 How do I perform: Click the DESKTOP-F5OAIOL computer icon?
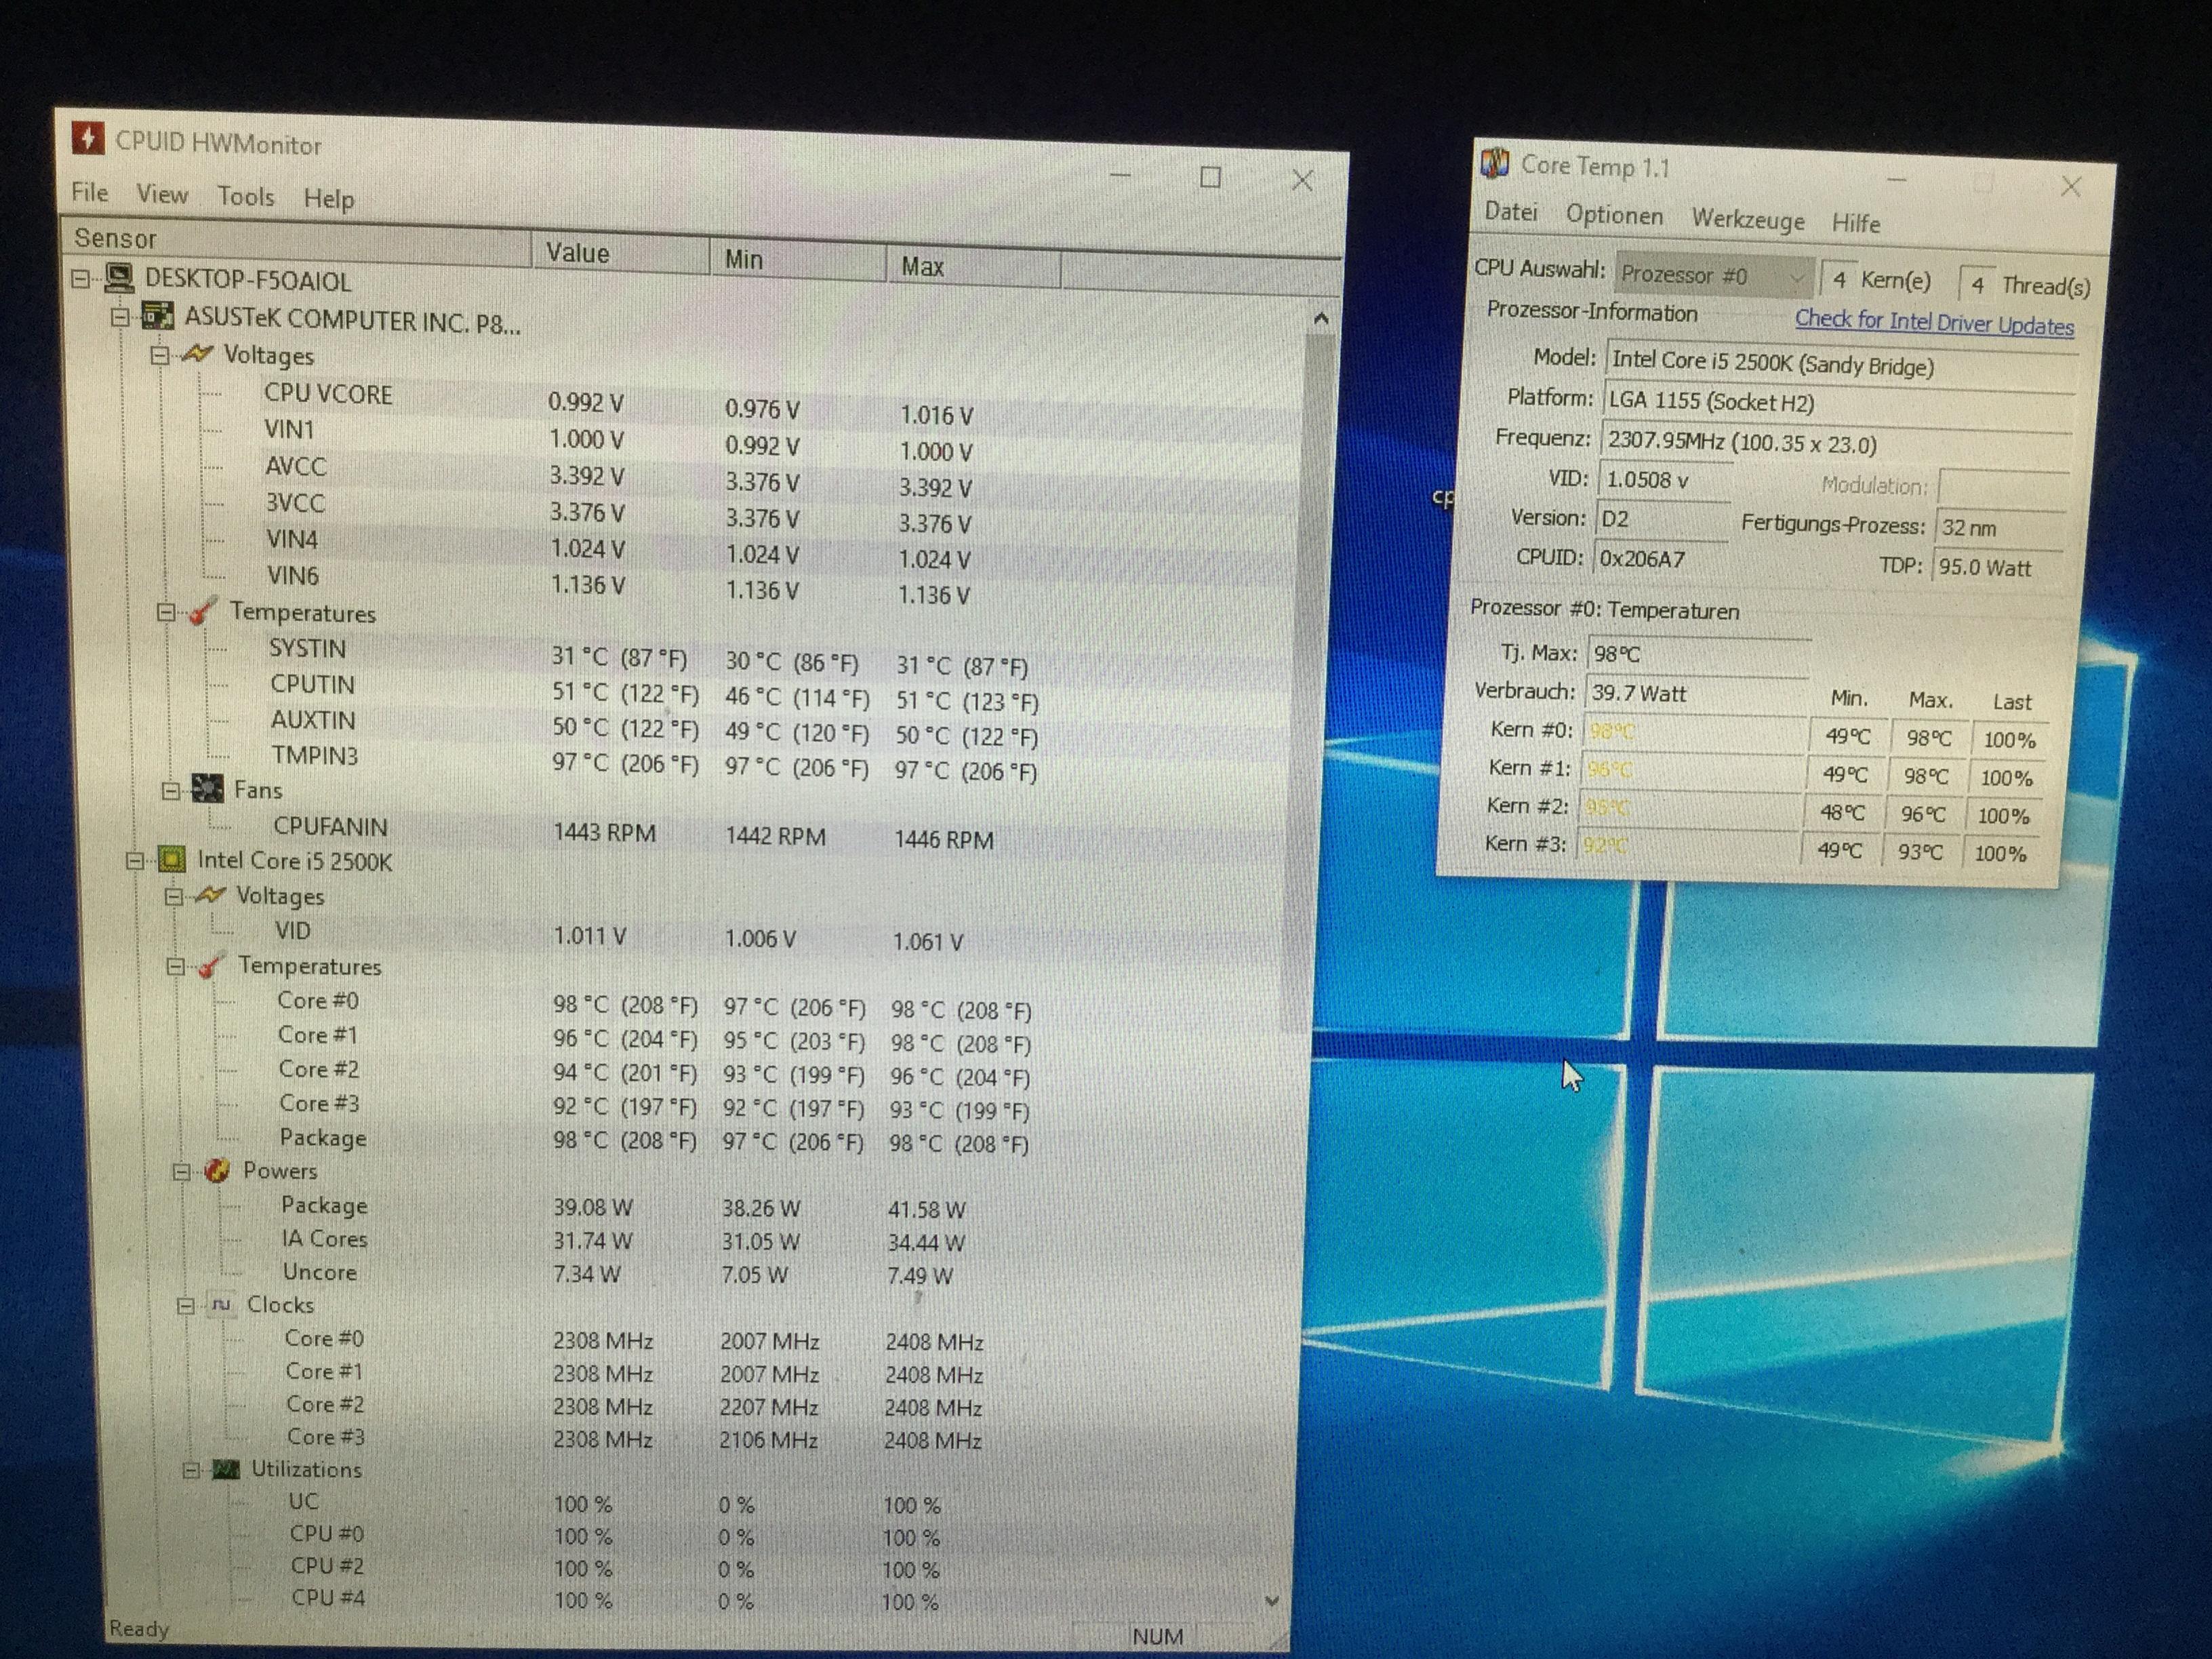tap(119, 278)
